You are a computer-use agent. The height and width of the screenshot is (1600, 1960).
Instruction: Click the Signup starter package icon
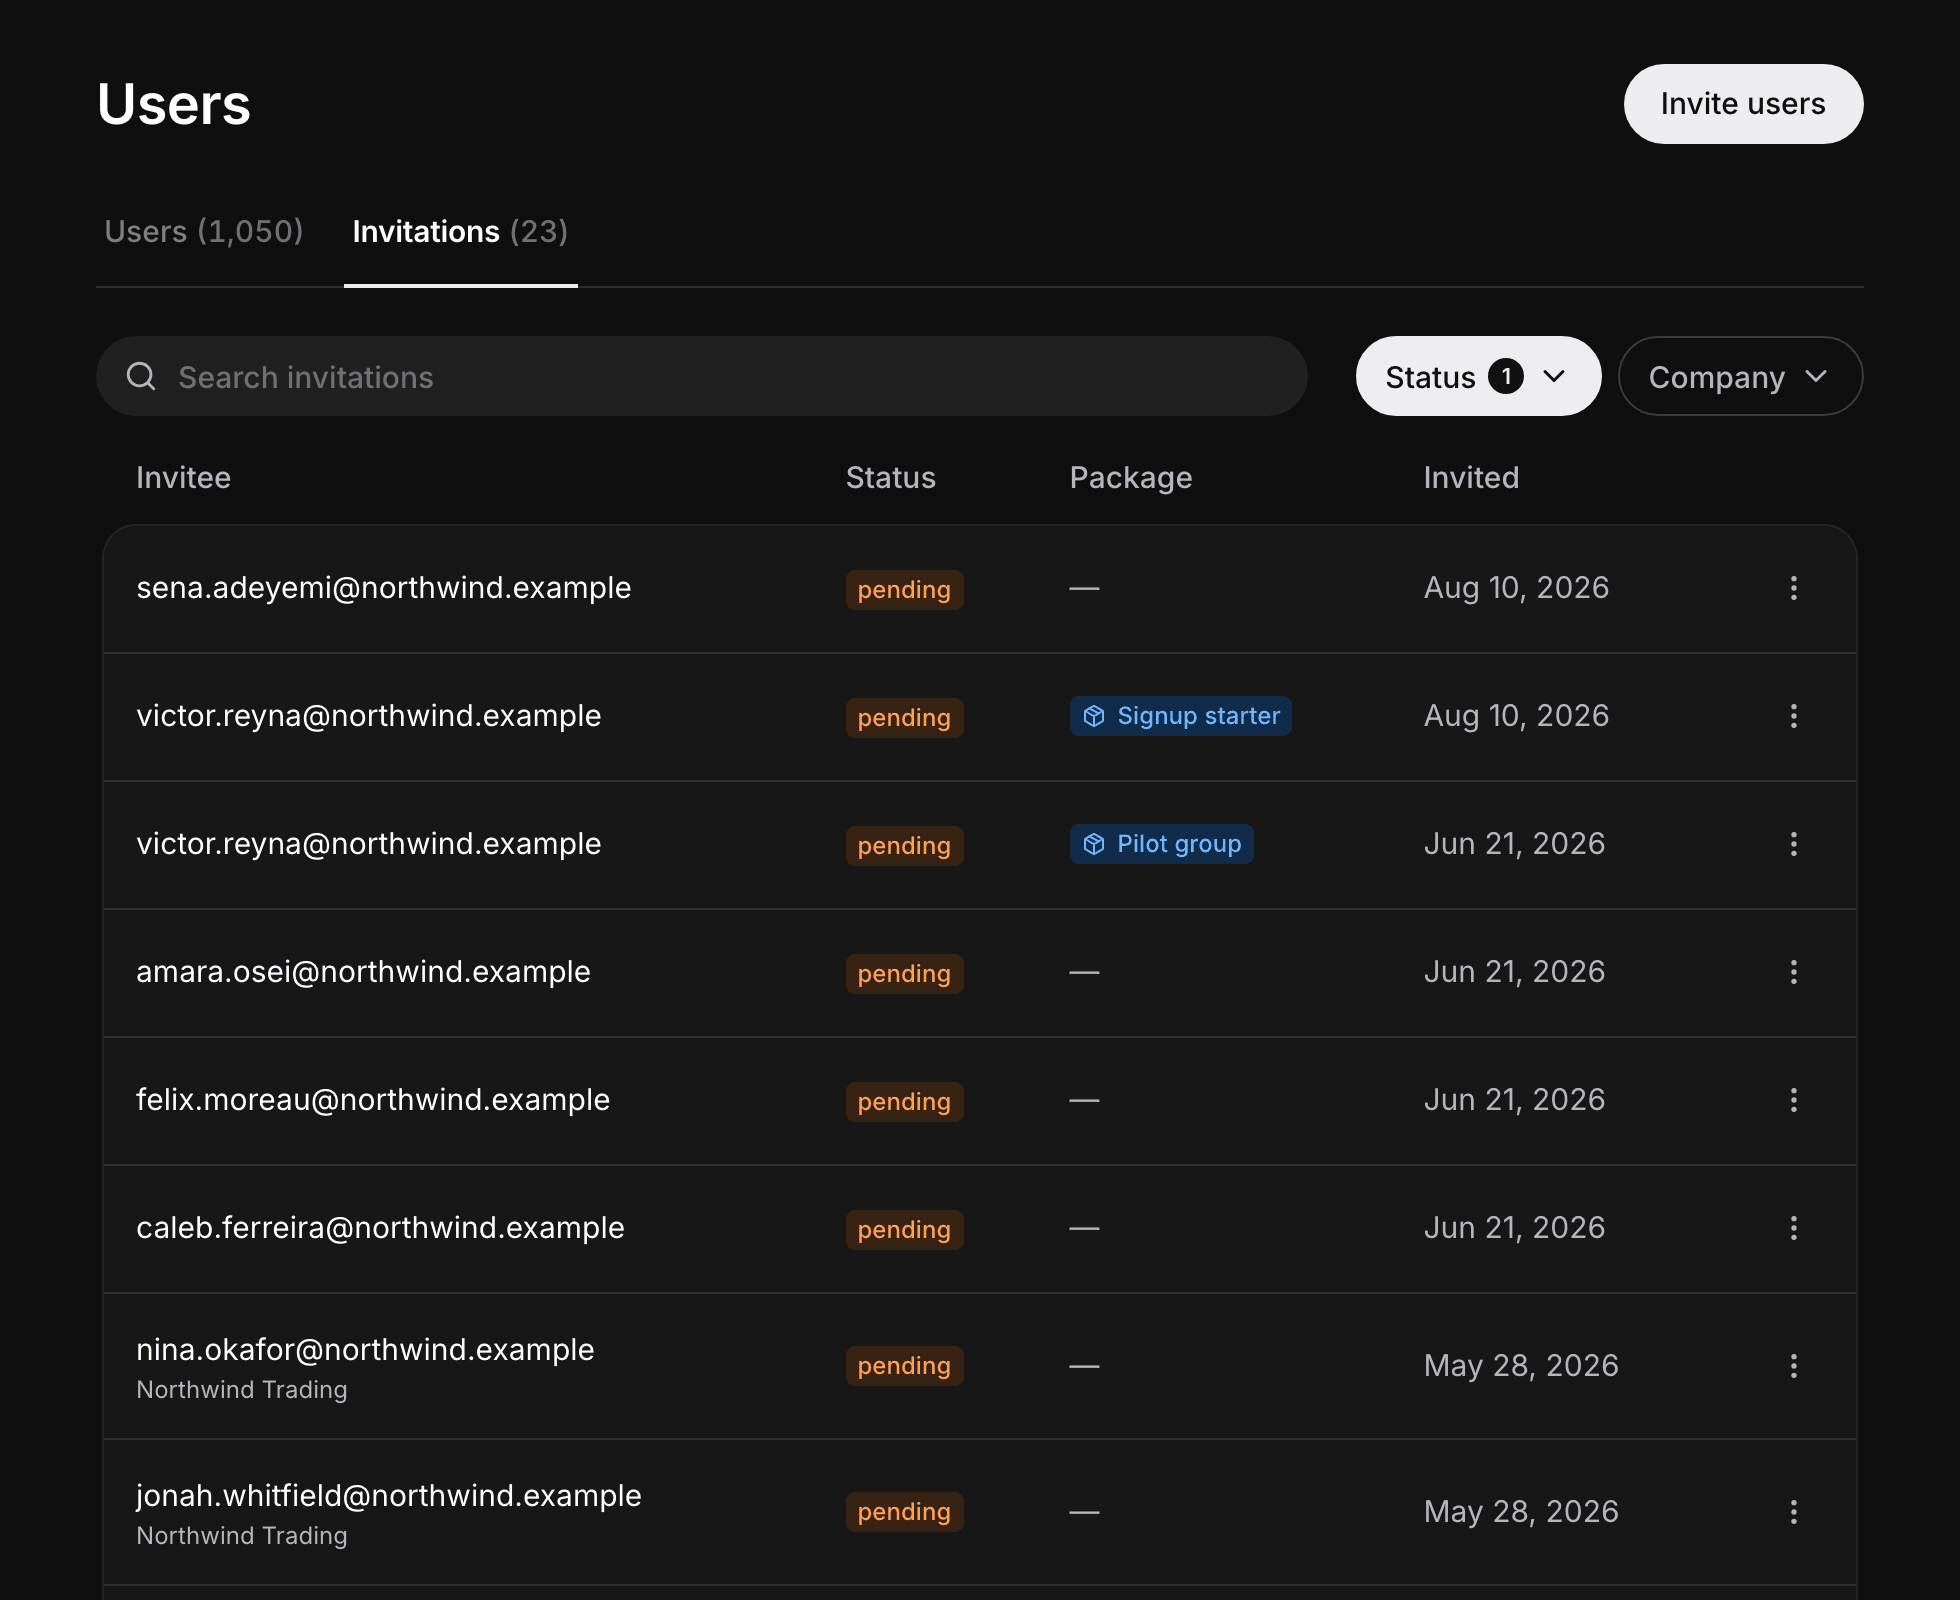point(1094,716)
